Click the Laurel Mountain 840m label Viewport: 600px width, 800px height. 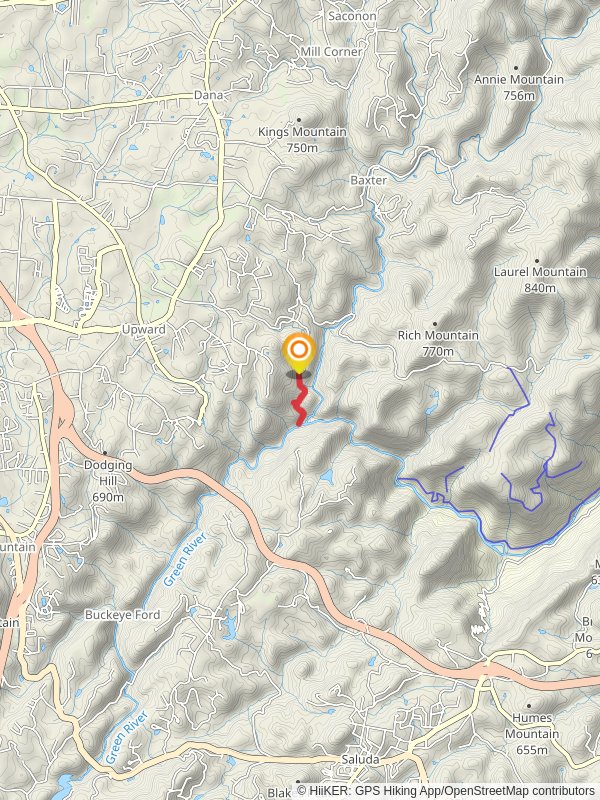tap(540, 280)
